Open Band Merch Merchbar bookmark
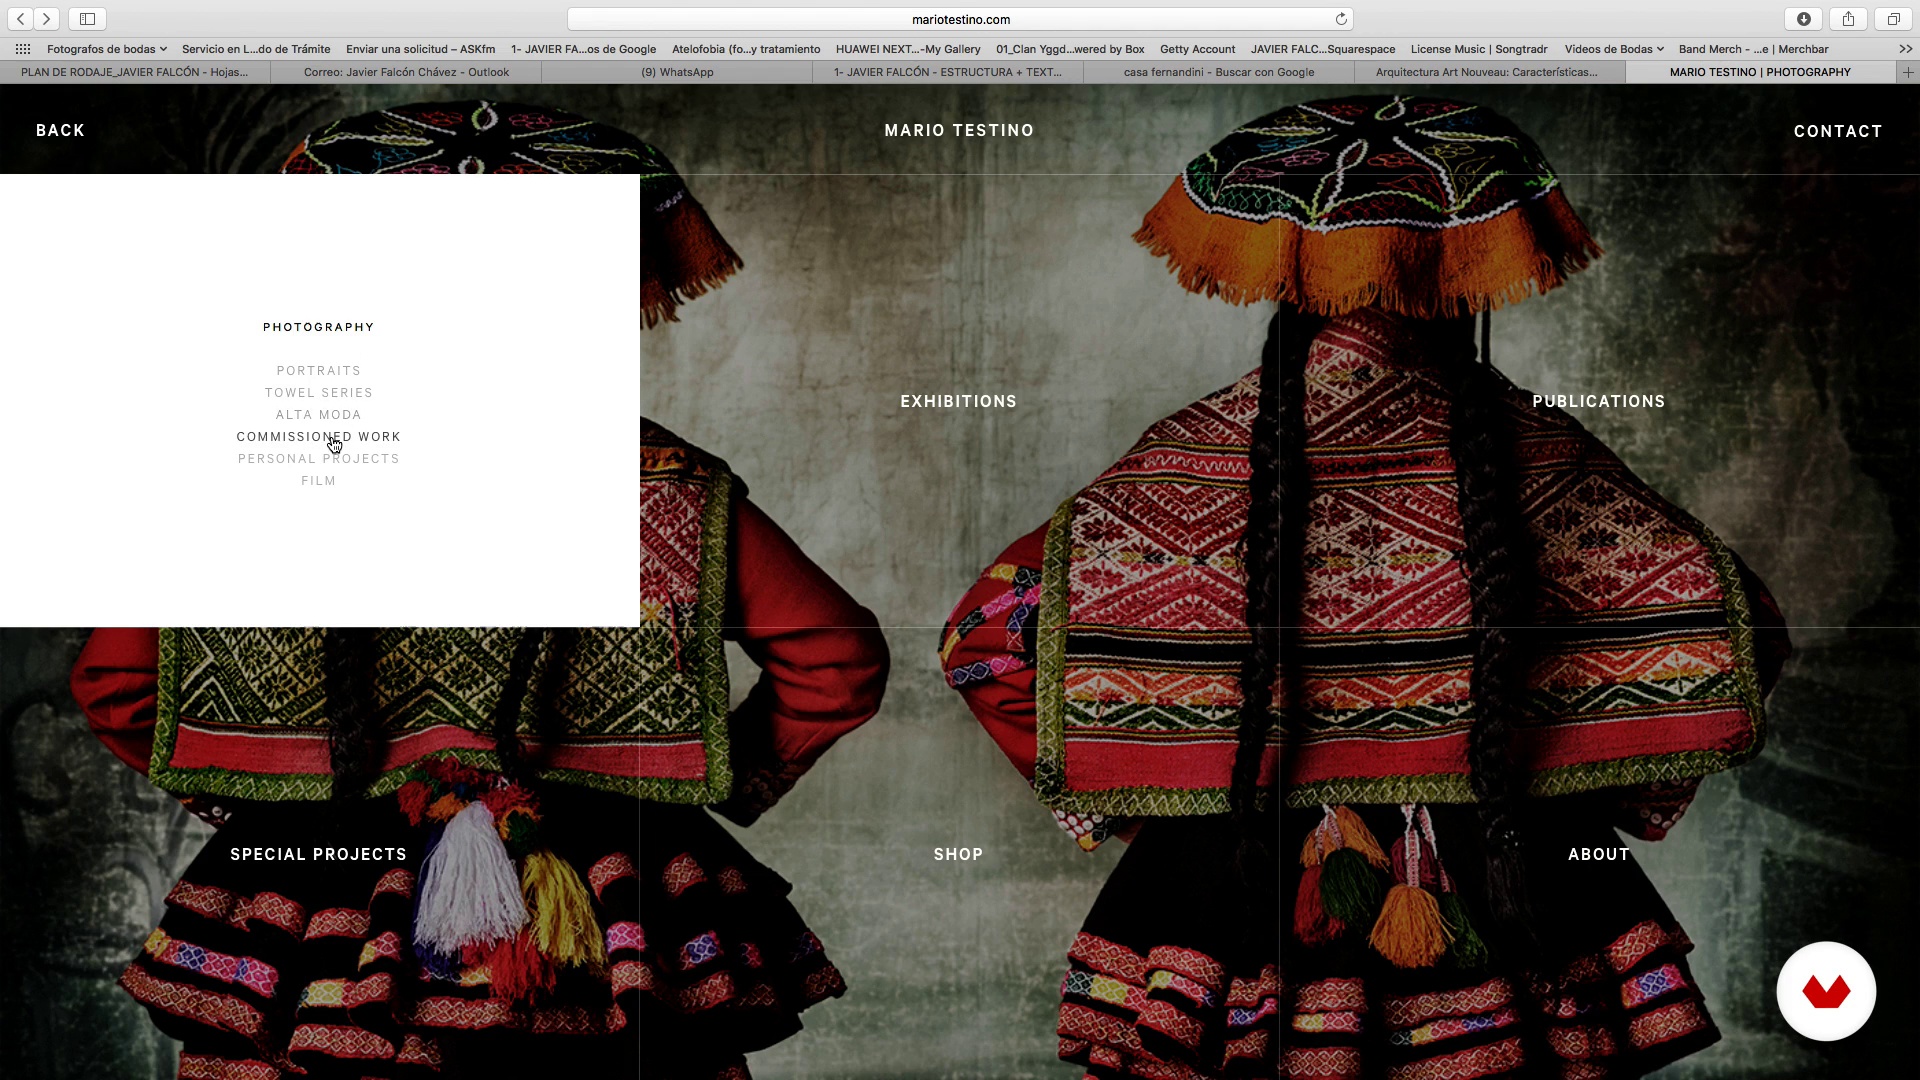This screenshot has height=1080, width=1920. pos(1753,49)
